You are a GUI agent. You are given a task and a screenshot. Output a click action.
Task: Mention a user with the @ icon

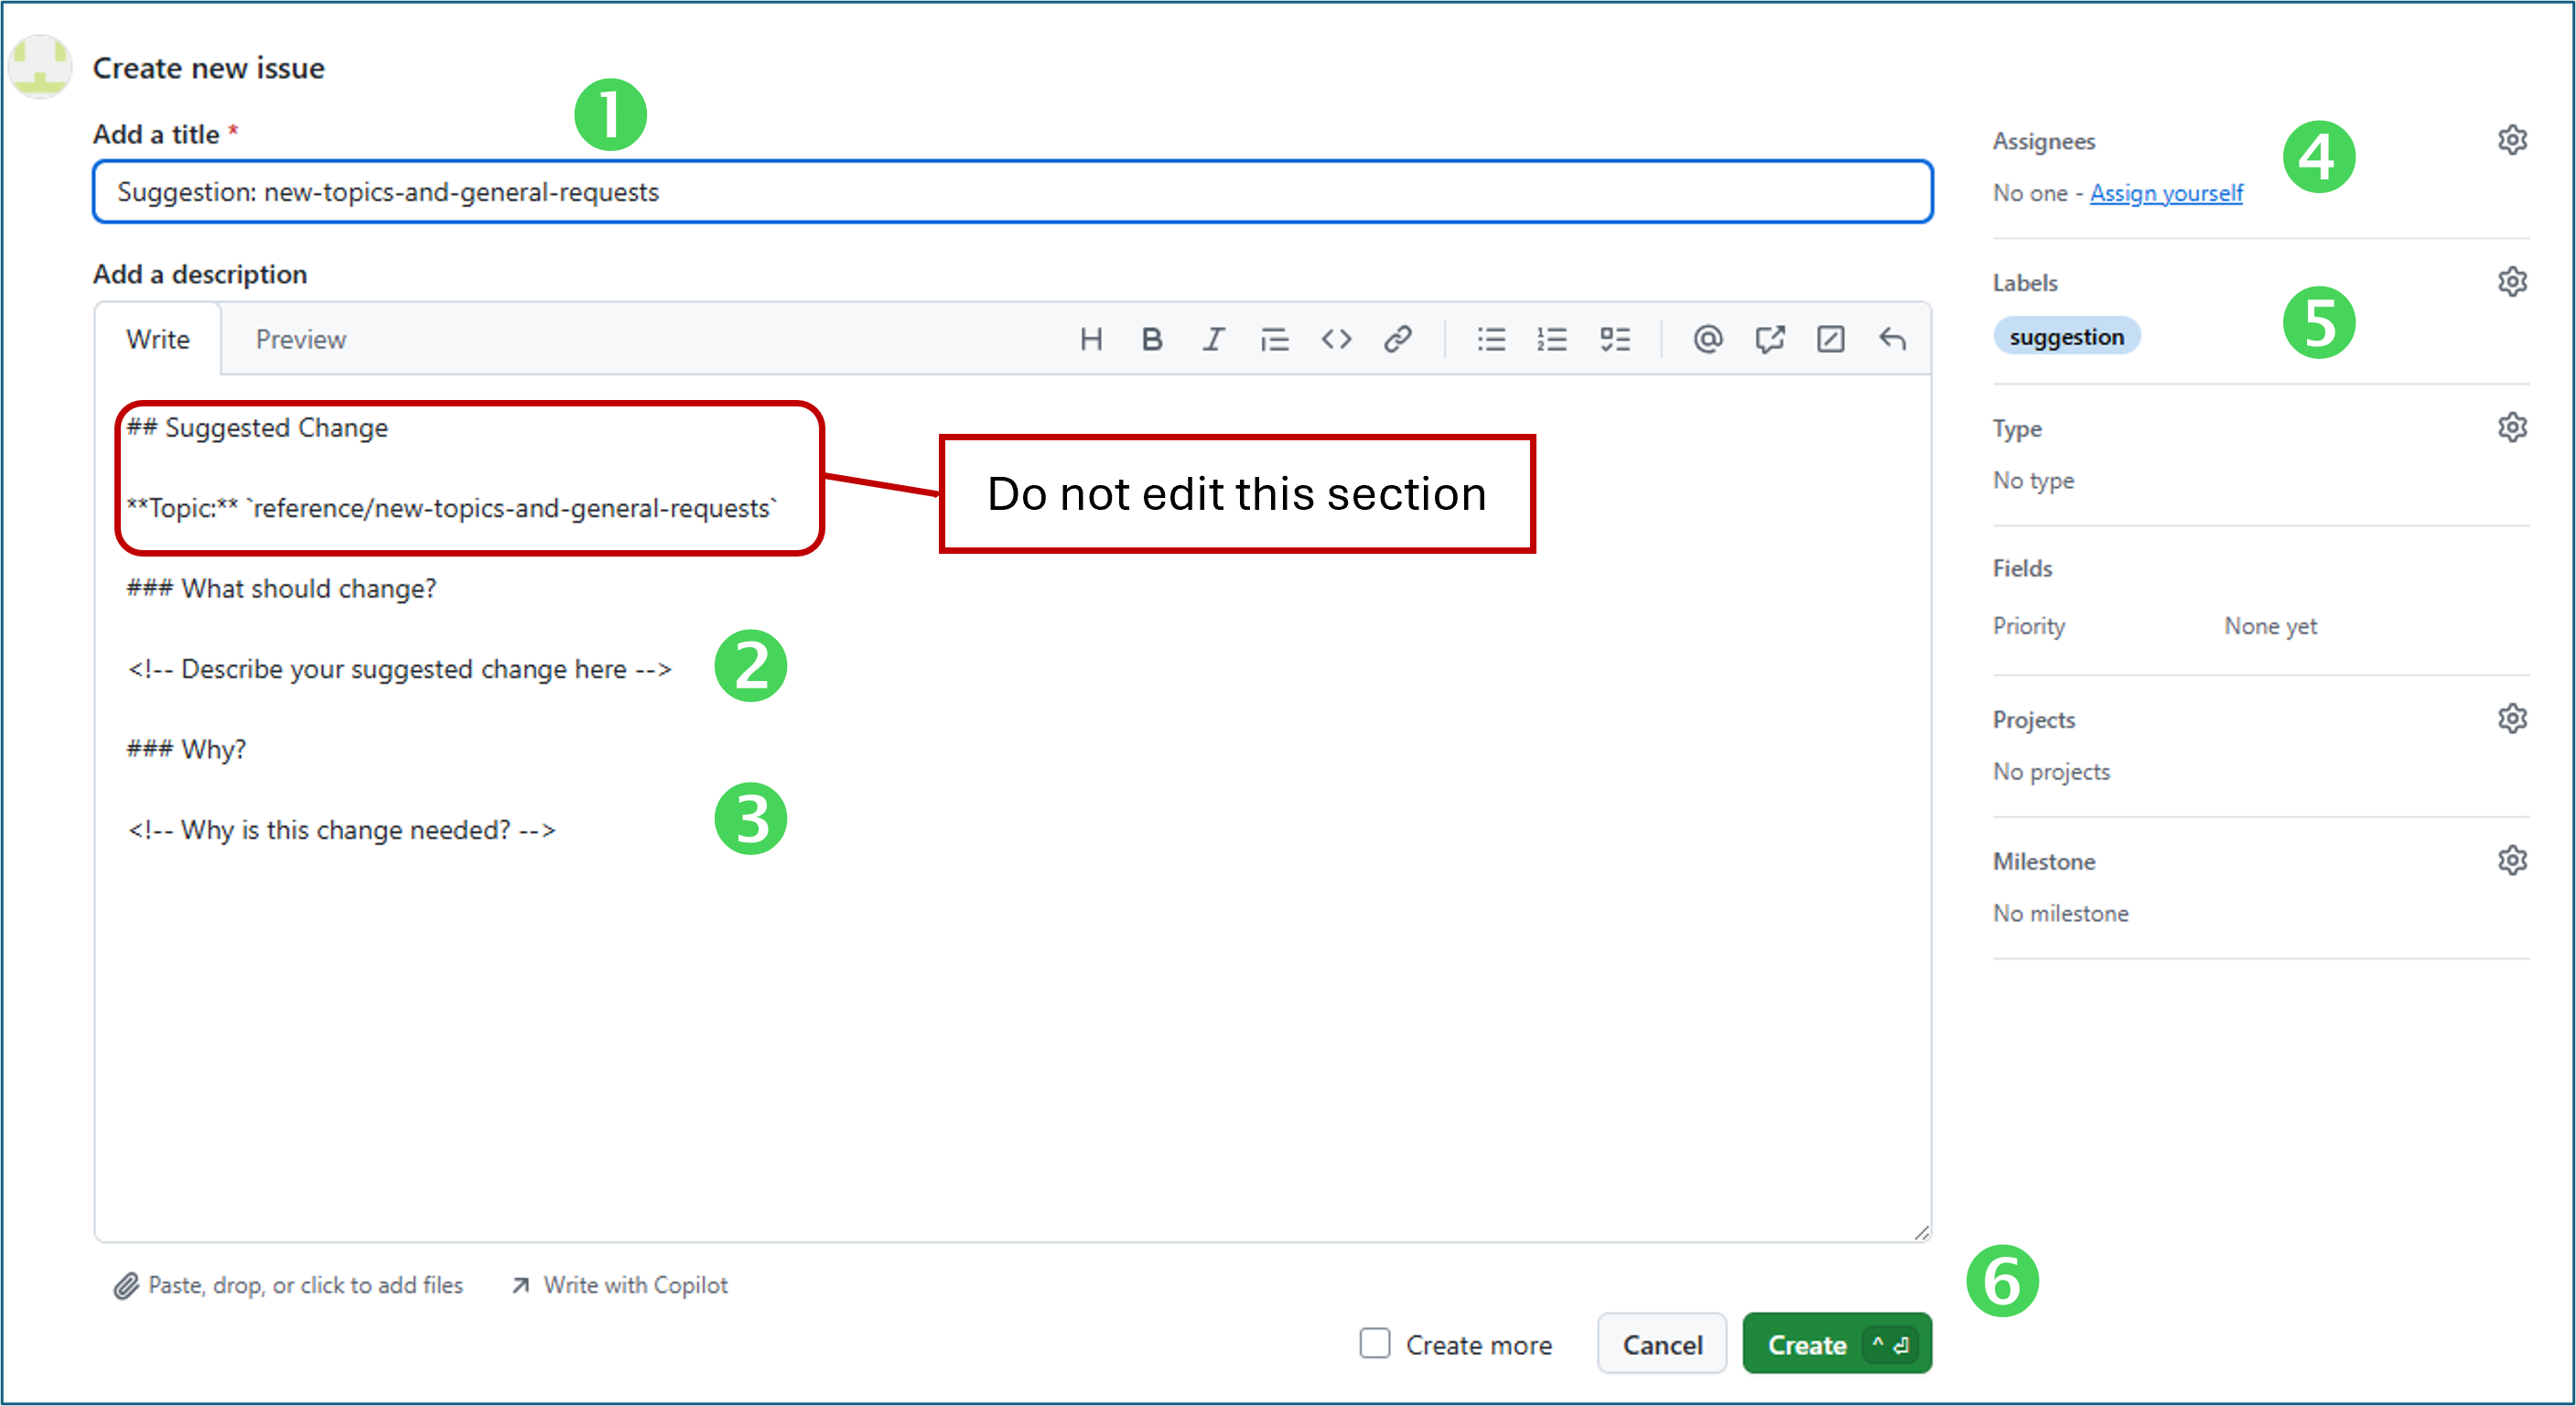[x=1708, y=340]
